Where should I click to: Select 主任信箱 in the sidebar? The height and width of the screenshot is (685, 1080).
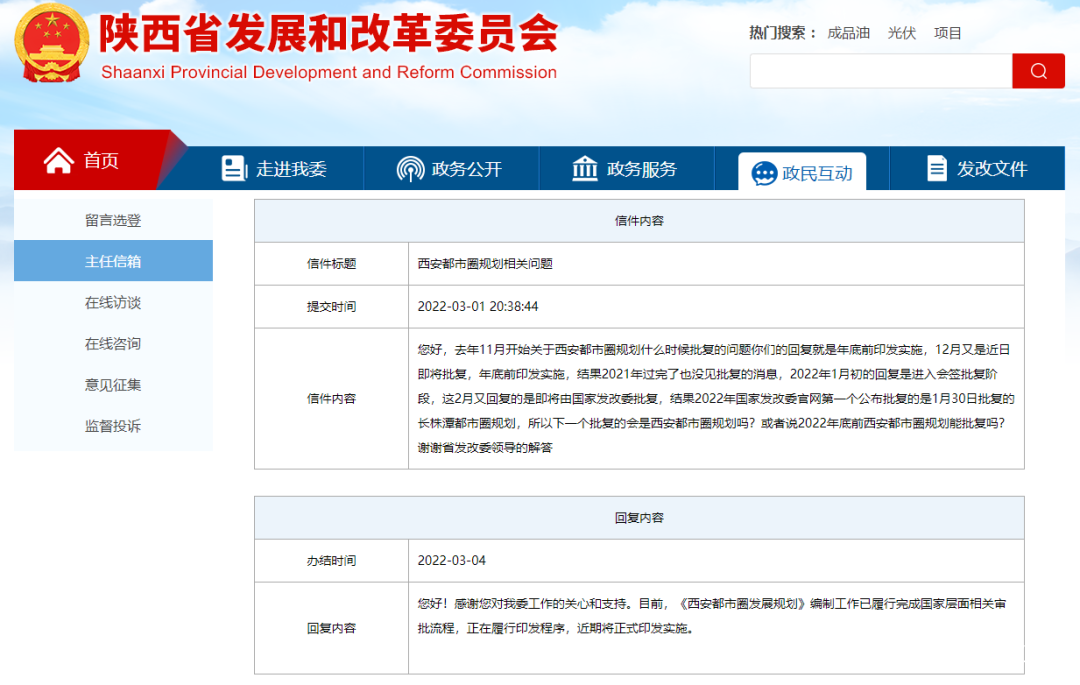(113, 262)
